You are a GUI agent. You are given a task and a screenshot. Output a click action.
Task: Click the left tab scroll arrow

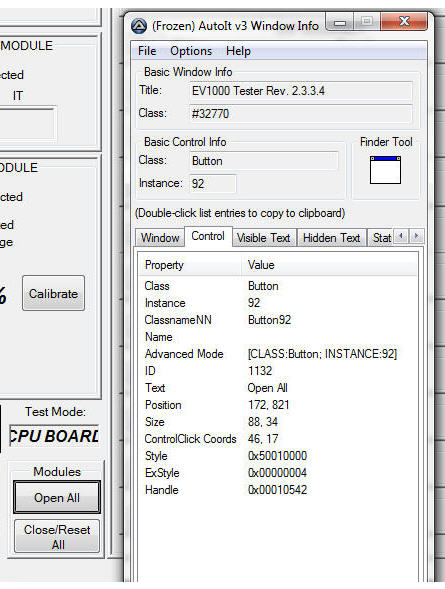[401, 236]
